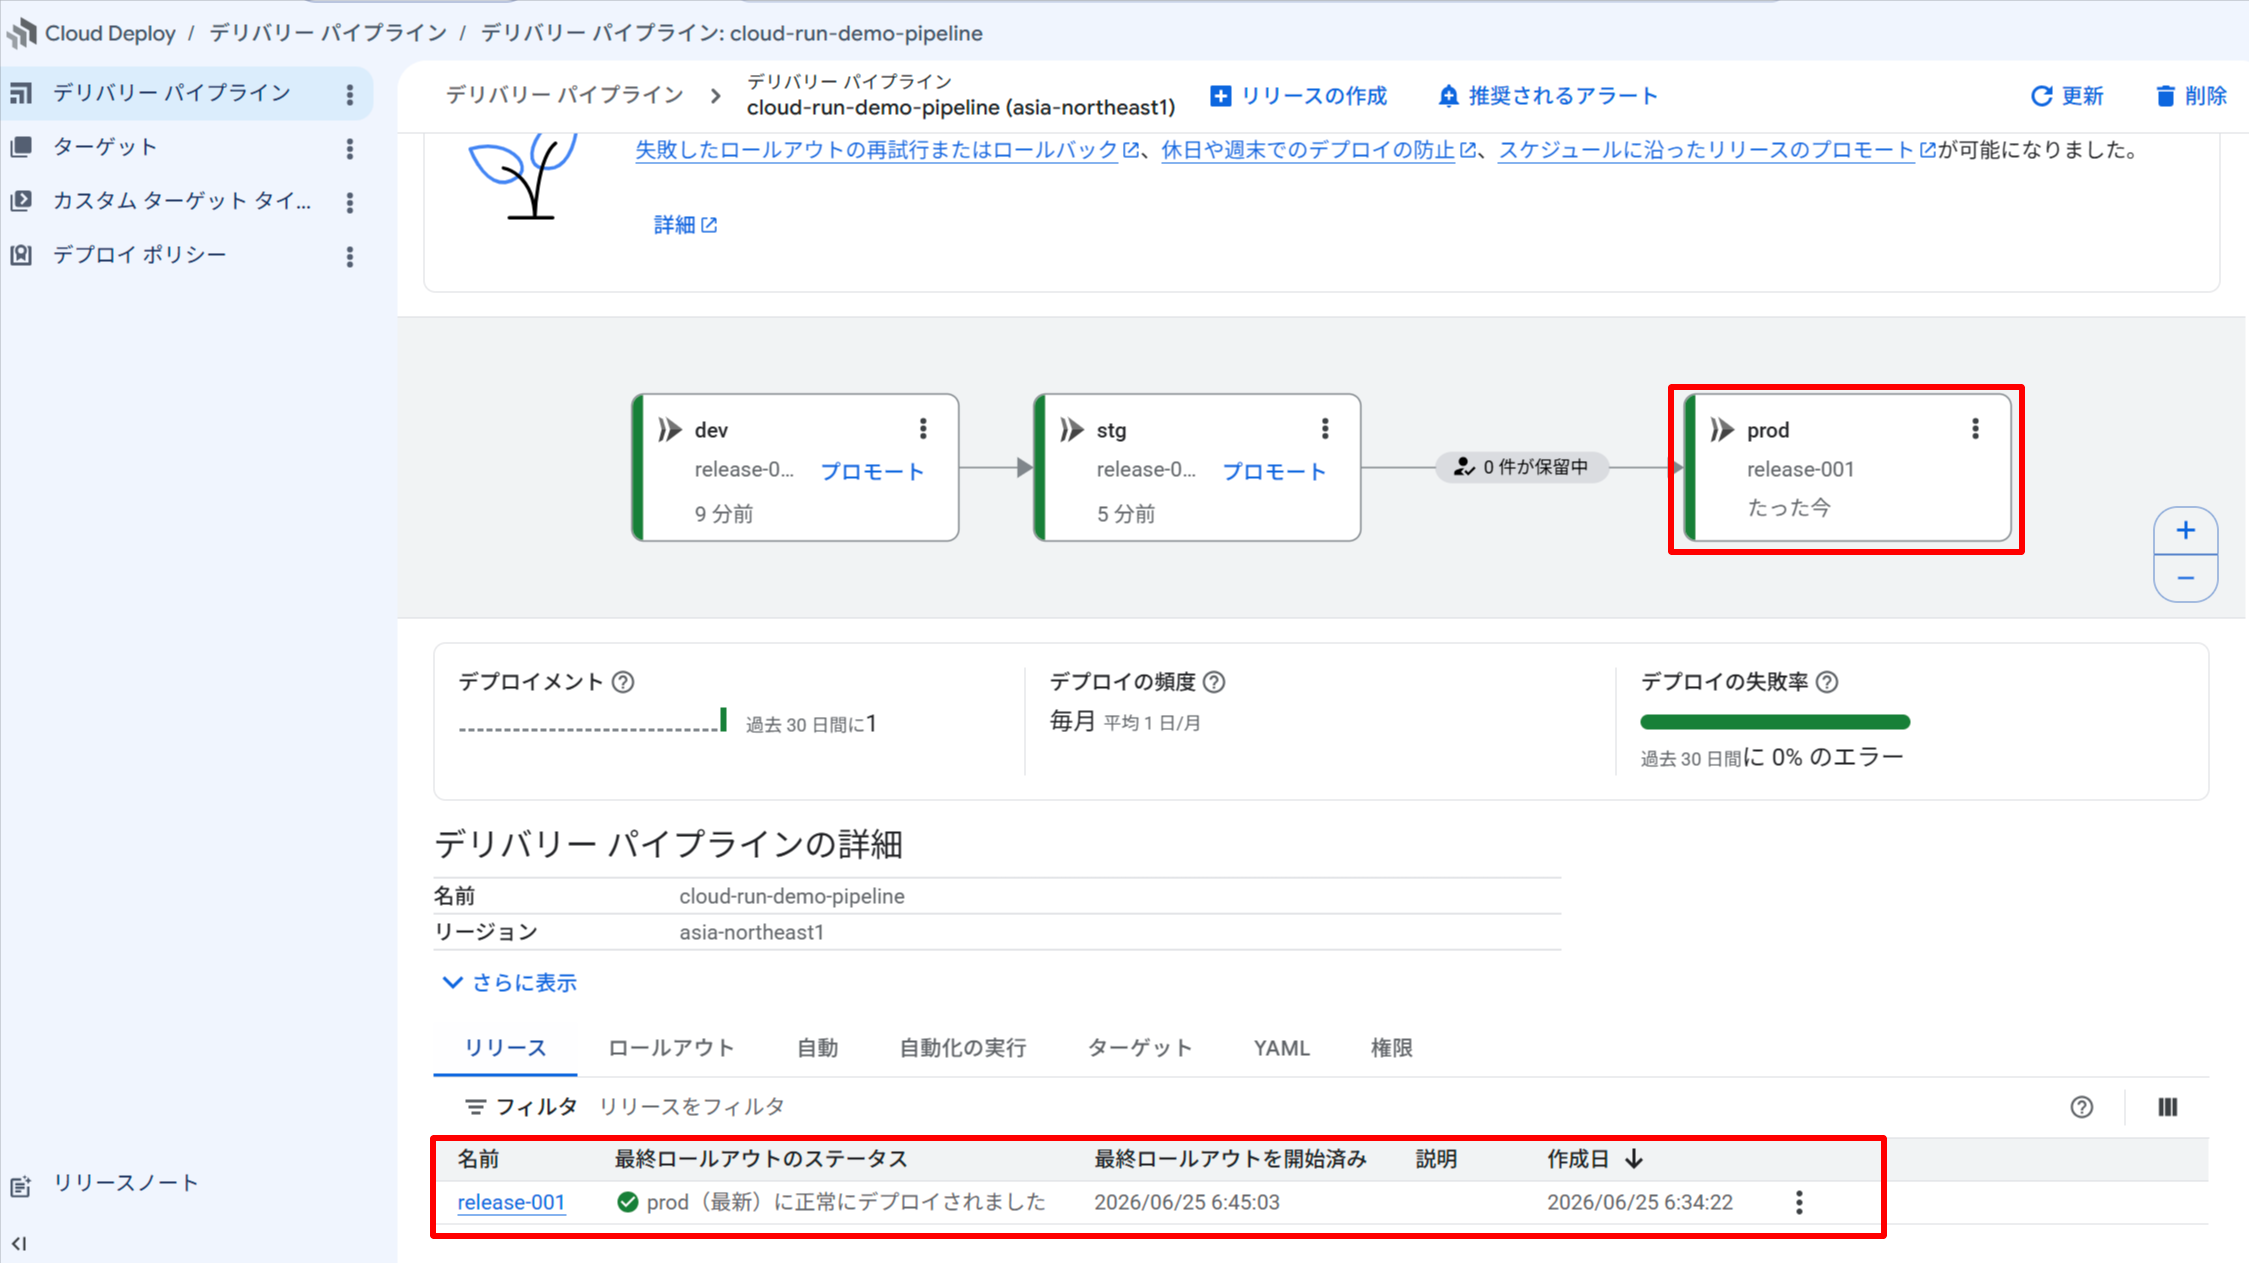Click help icon next to デプロイメント
2249x1263 pixels.
coord(623,682)
